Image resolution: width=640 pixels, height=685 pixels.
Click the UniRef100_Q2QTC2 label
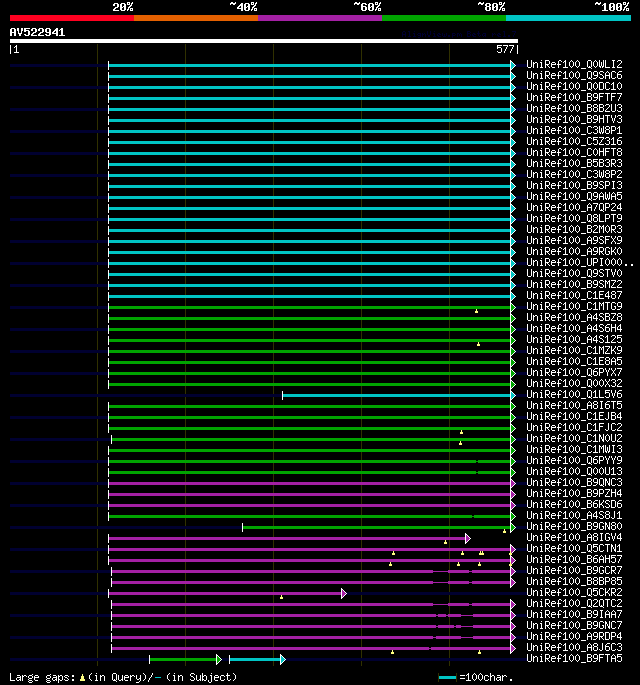point(574,604)
